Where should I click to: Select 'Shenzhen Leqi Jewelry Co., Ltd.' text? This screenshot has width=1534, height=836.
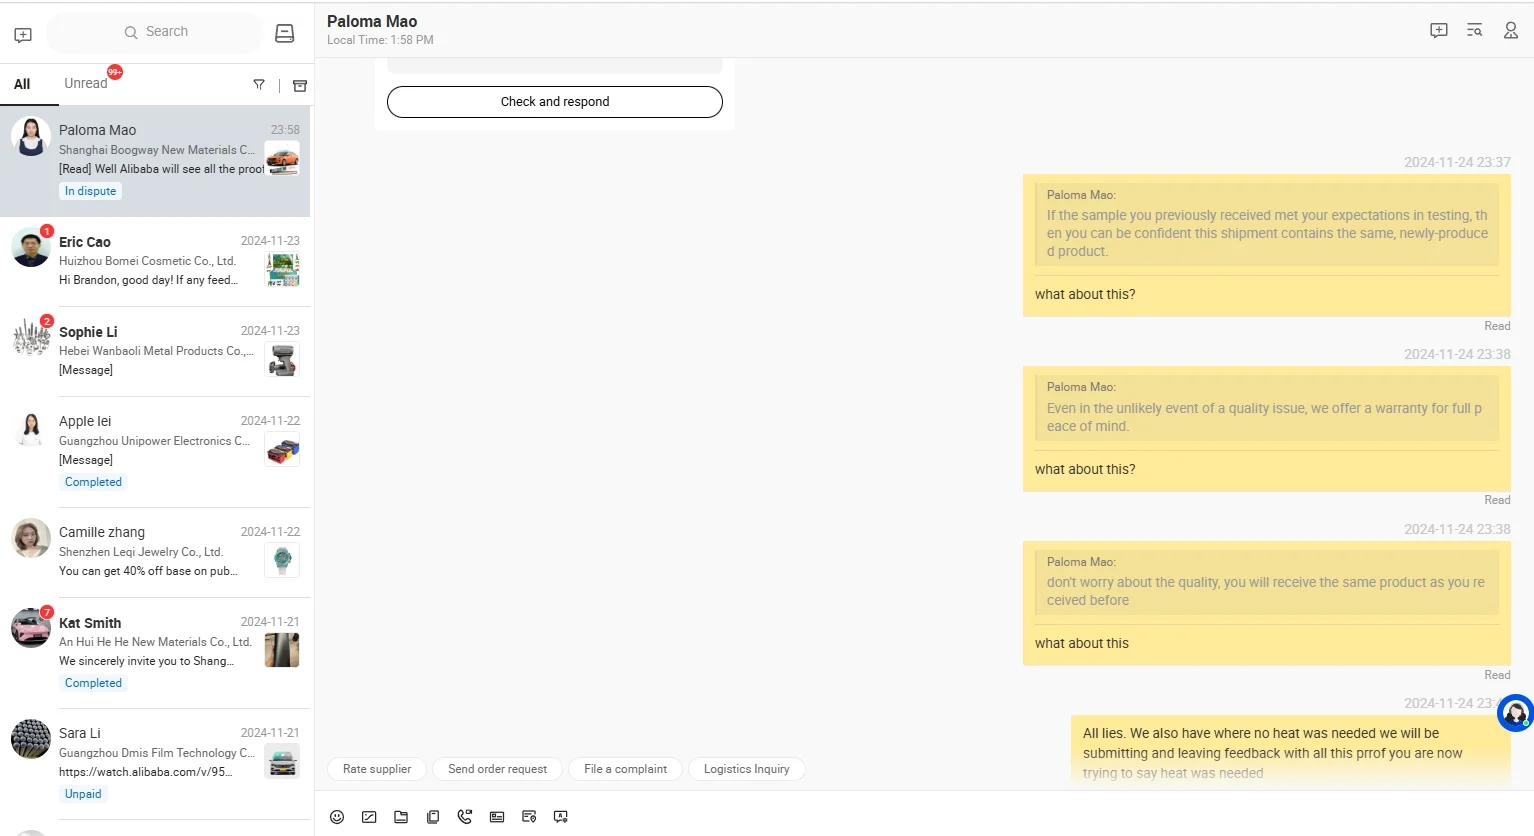pyautogui.click(x=141, y=552)
